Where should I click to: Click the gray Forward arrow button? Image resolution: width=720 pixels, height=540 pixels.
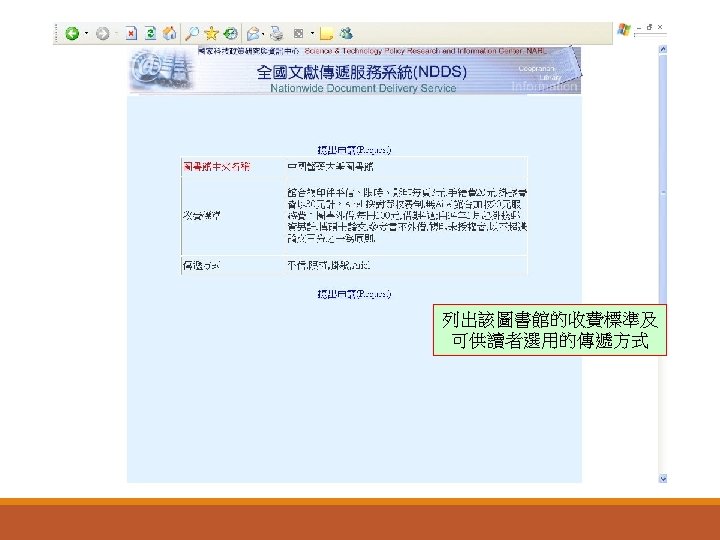coord(102,34)
